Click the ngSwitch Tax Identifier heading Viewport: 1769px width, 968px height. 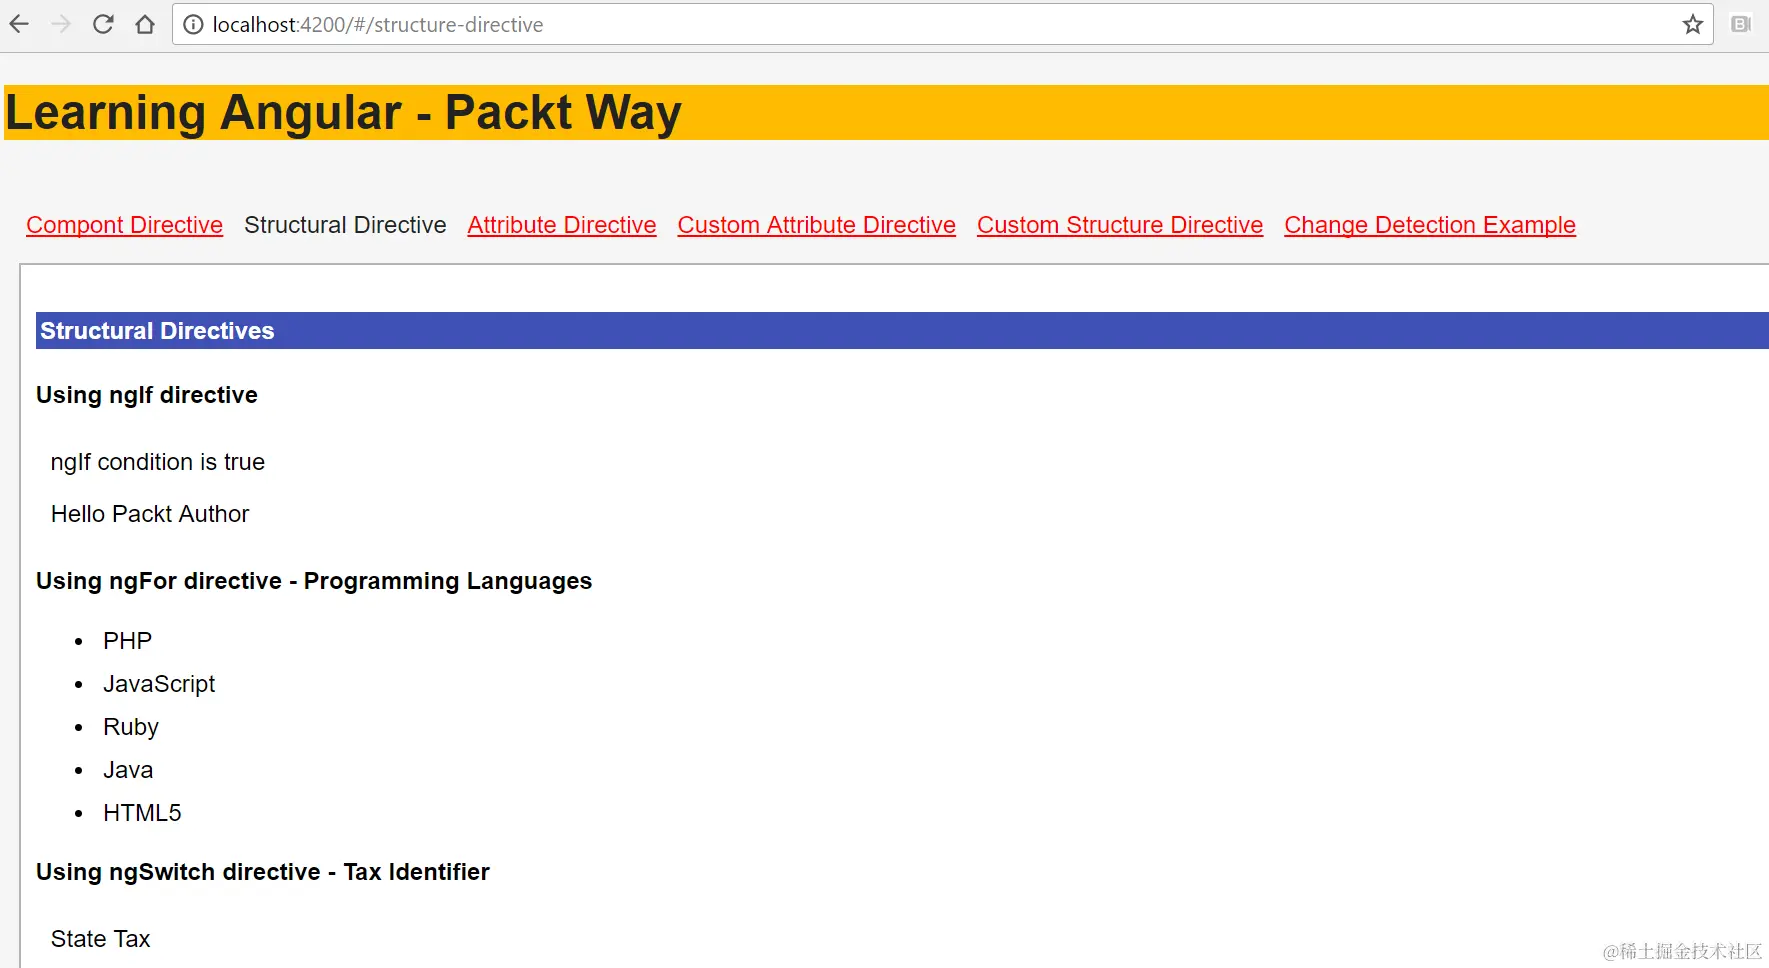coord(263,872)
